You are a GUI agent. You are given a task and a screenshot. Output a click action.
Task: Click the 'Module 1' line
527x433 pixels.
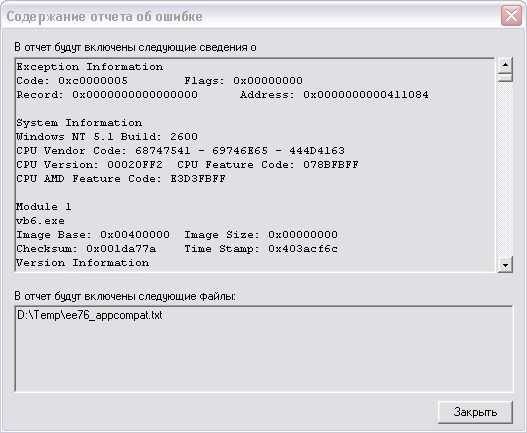click(44, 206)
